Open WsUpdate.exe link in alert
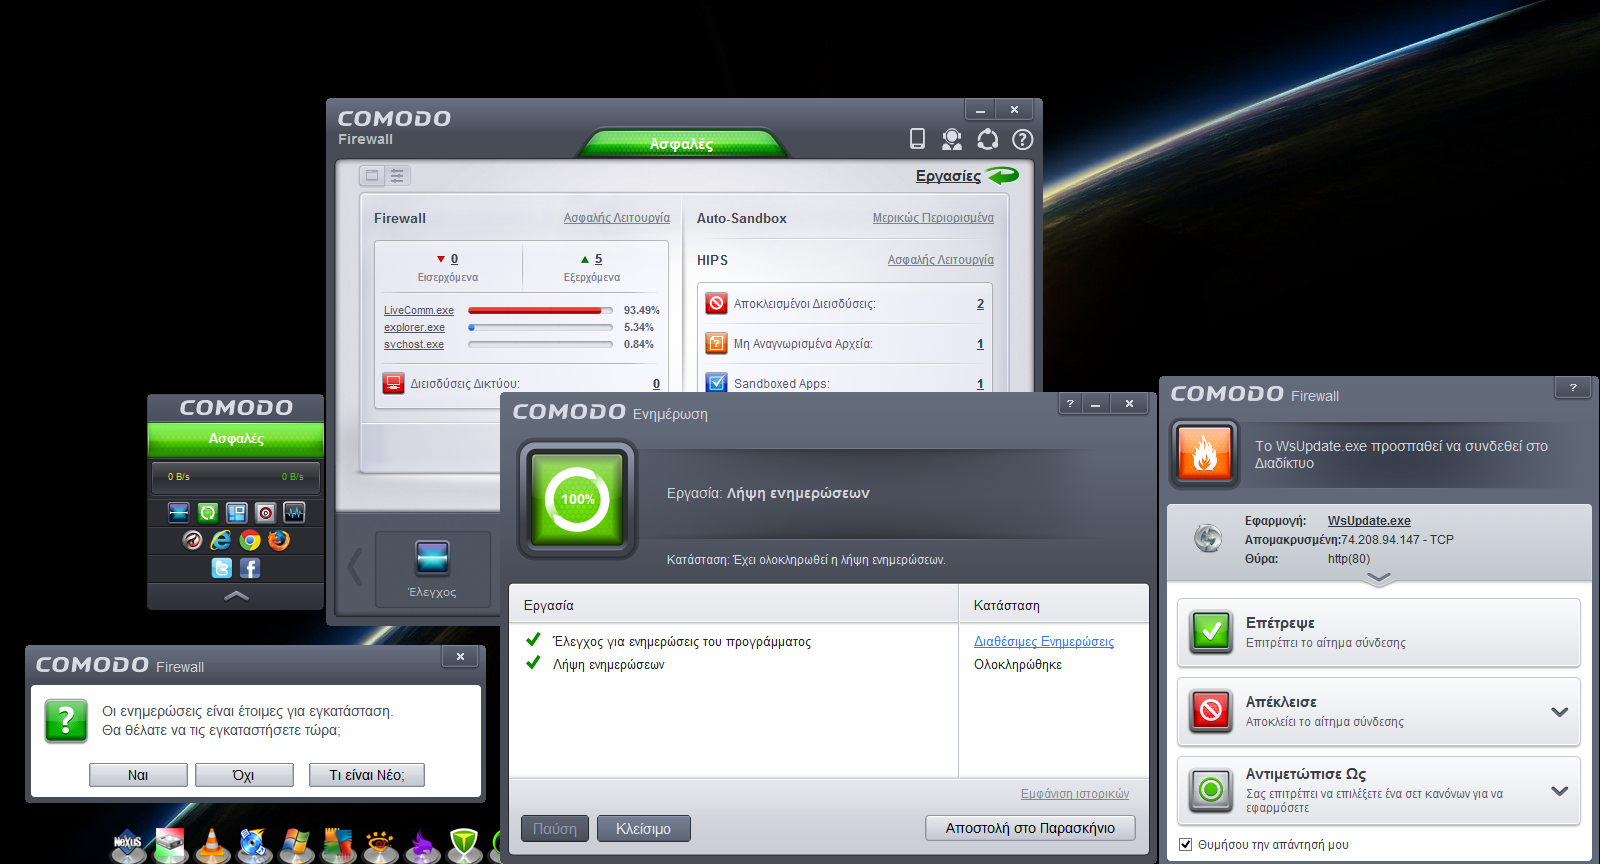The height and width of the screenshot is (864, 1600). click(1369, 521)
